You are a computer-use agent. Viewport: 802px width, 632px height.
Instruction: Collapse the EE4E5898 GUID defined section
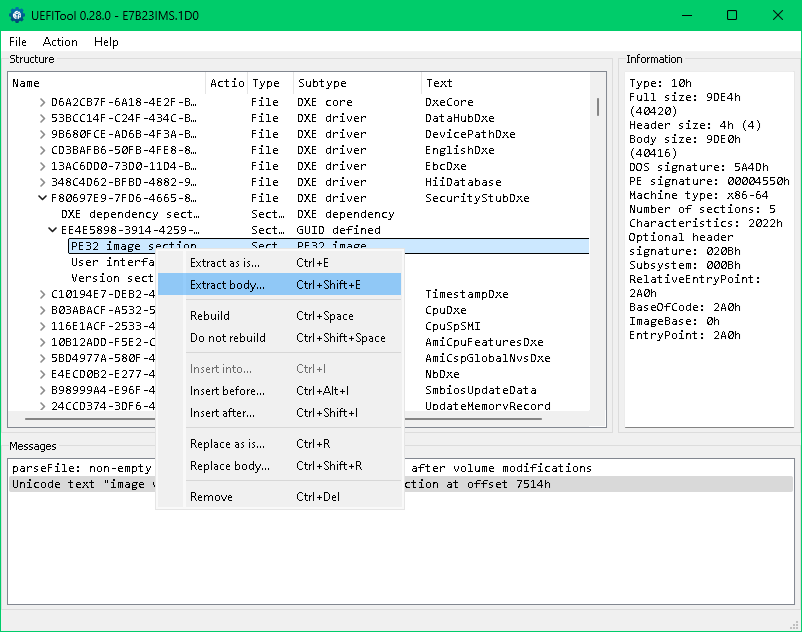pos(52,230)
